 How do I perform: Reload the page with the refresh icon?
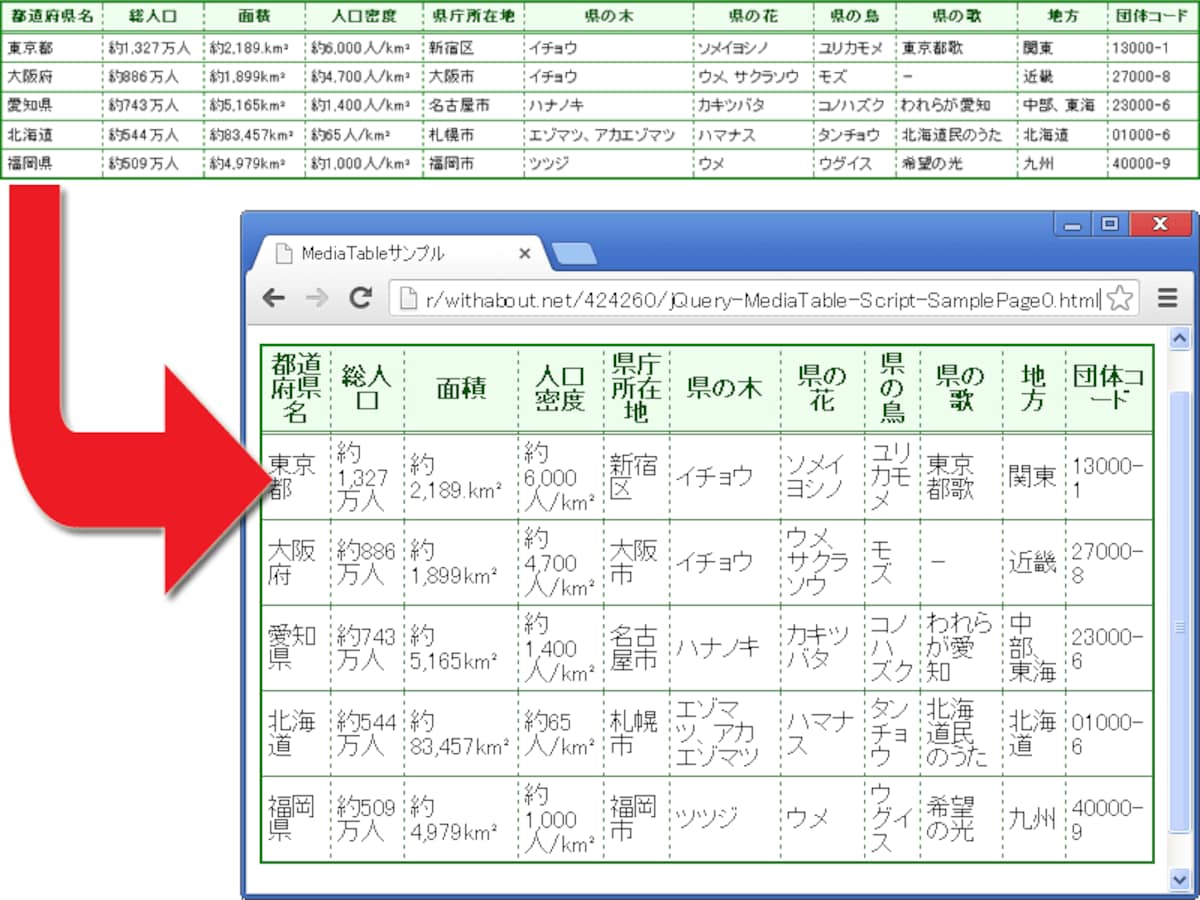[360, 297]
